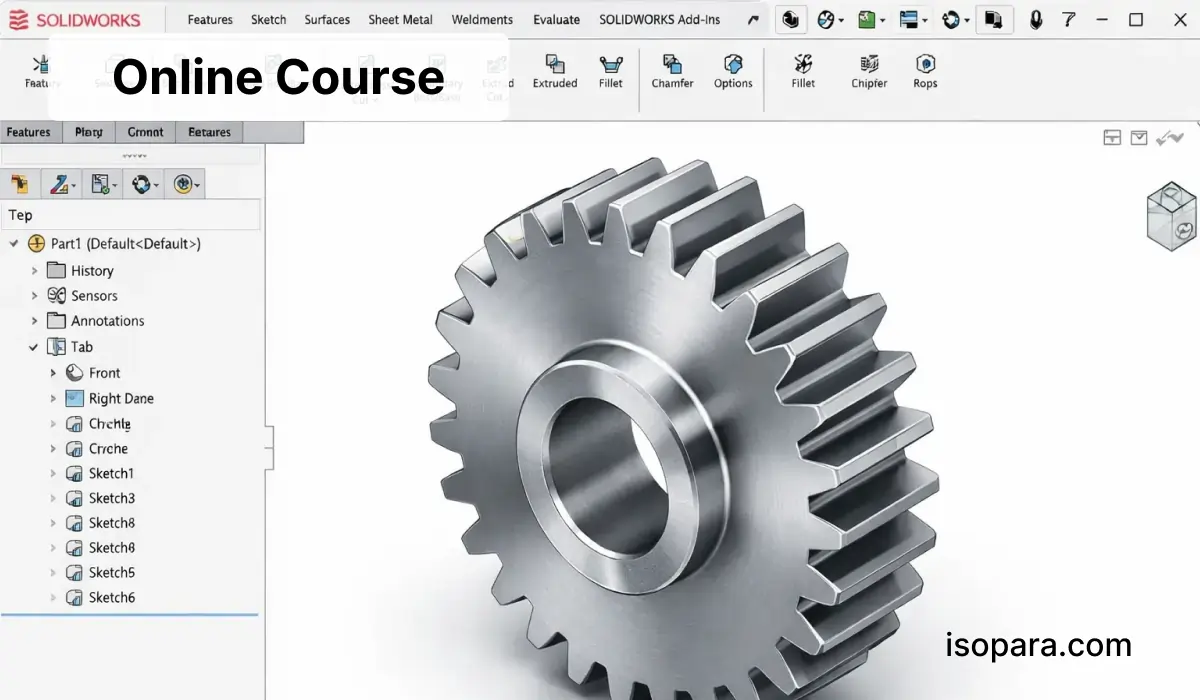Select Sketch5 in the feature tree
The image size is (1200, 700).
tap(111, 573)
